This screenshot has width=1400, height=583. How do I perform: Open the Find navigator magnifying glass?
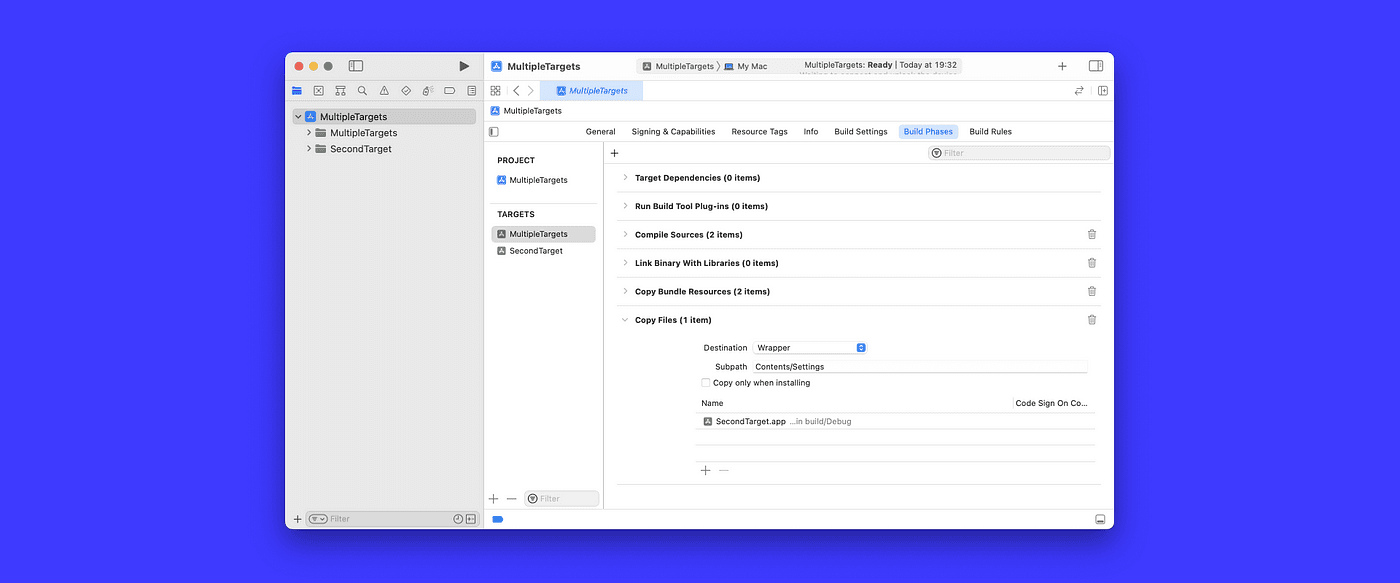click(362, 90)
